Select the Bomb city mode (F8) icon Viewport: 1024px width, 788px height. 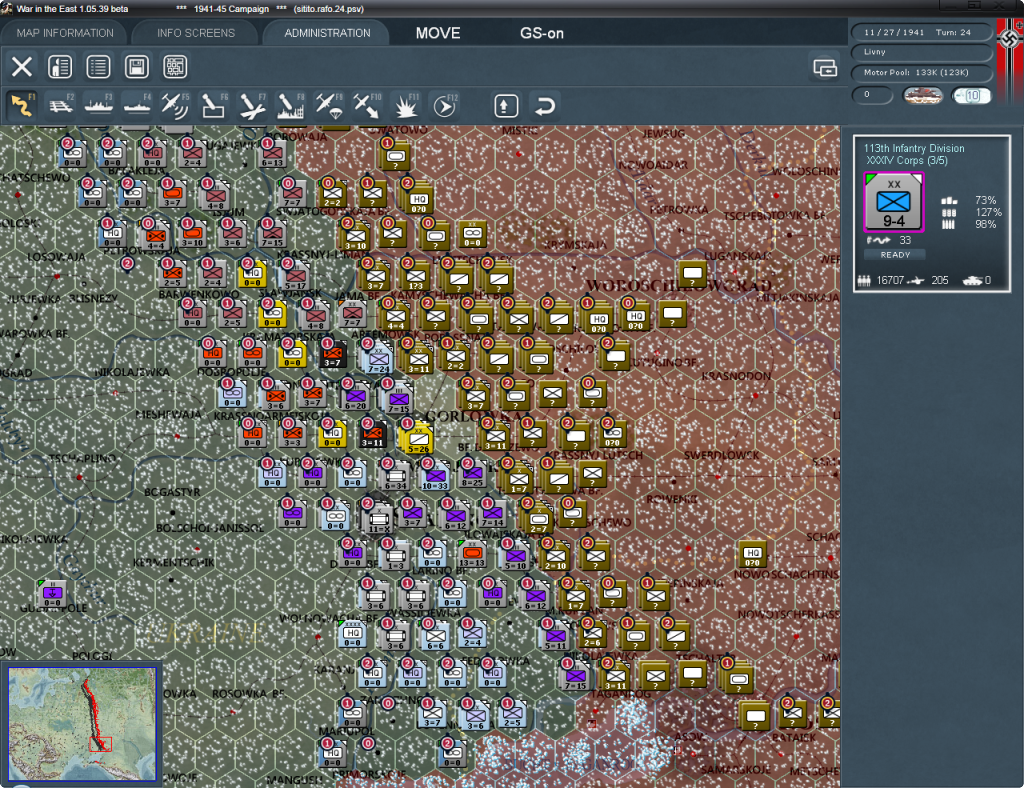pos(290,105)
